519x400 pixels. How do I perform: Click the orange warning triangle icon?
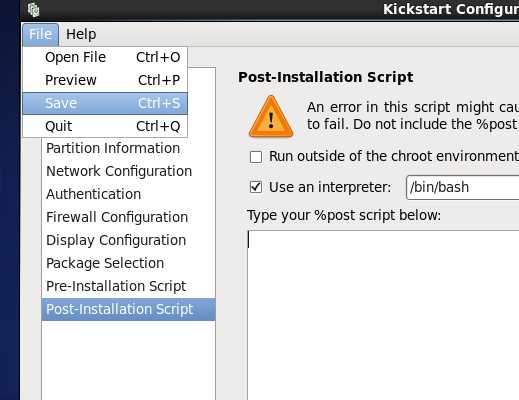271,116
